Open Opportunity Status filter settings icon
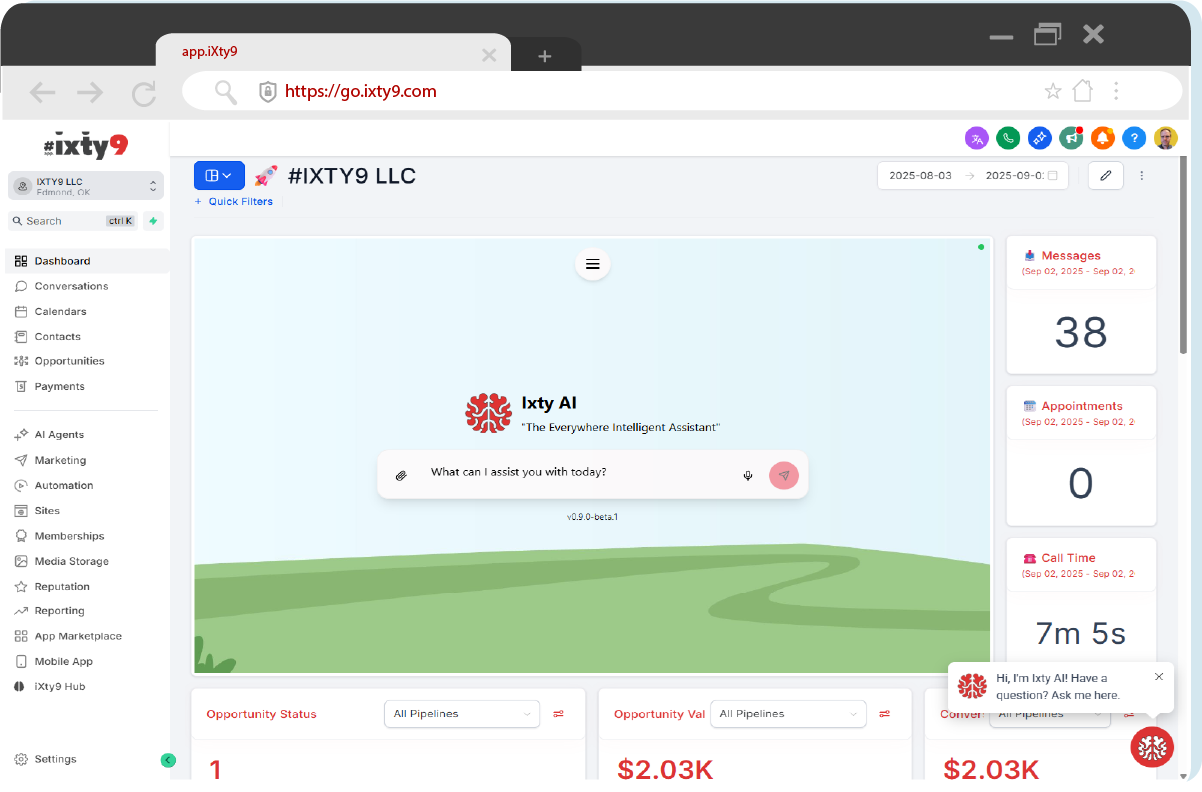 click(559, 714)
